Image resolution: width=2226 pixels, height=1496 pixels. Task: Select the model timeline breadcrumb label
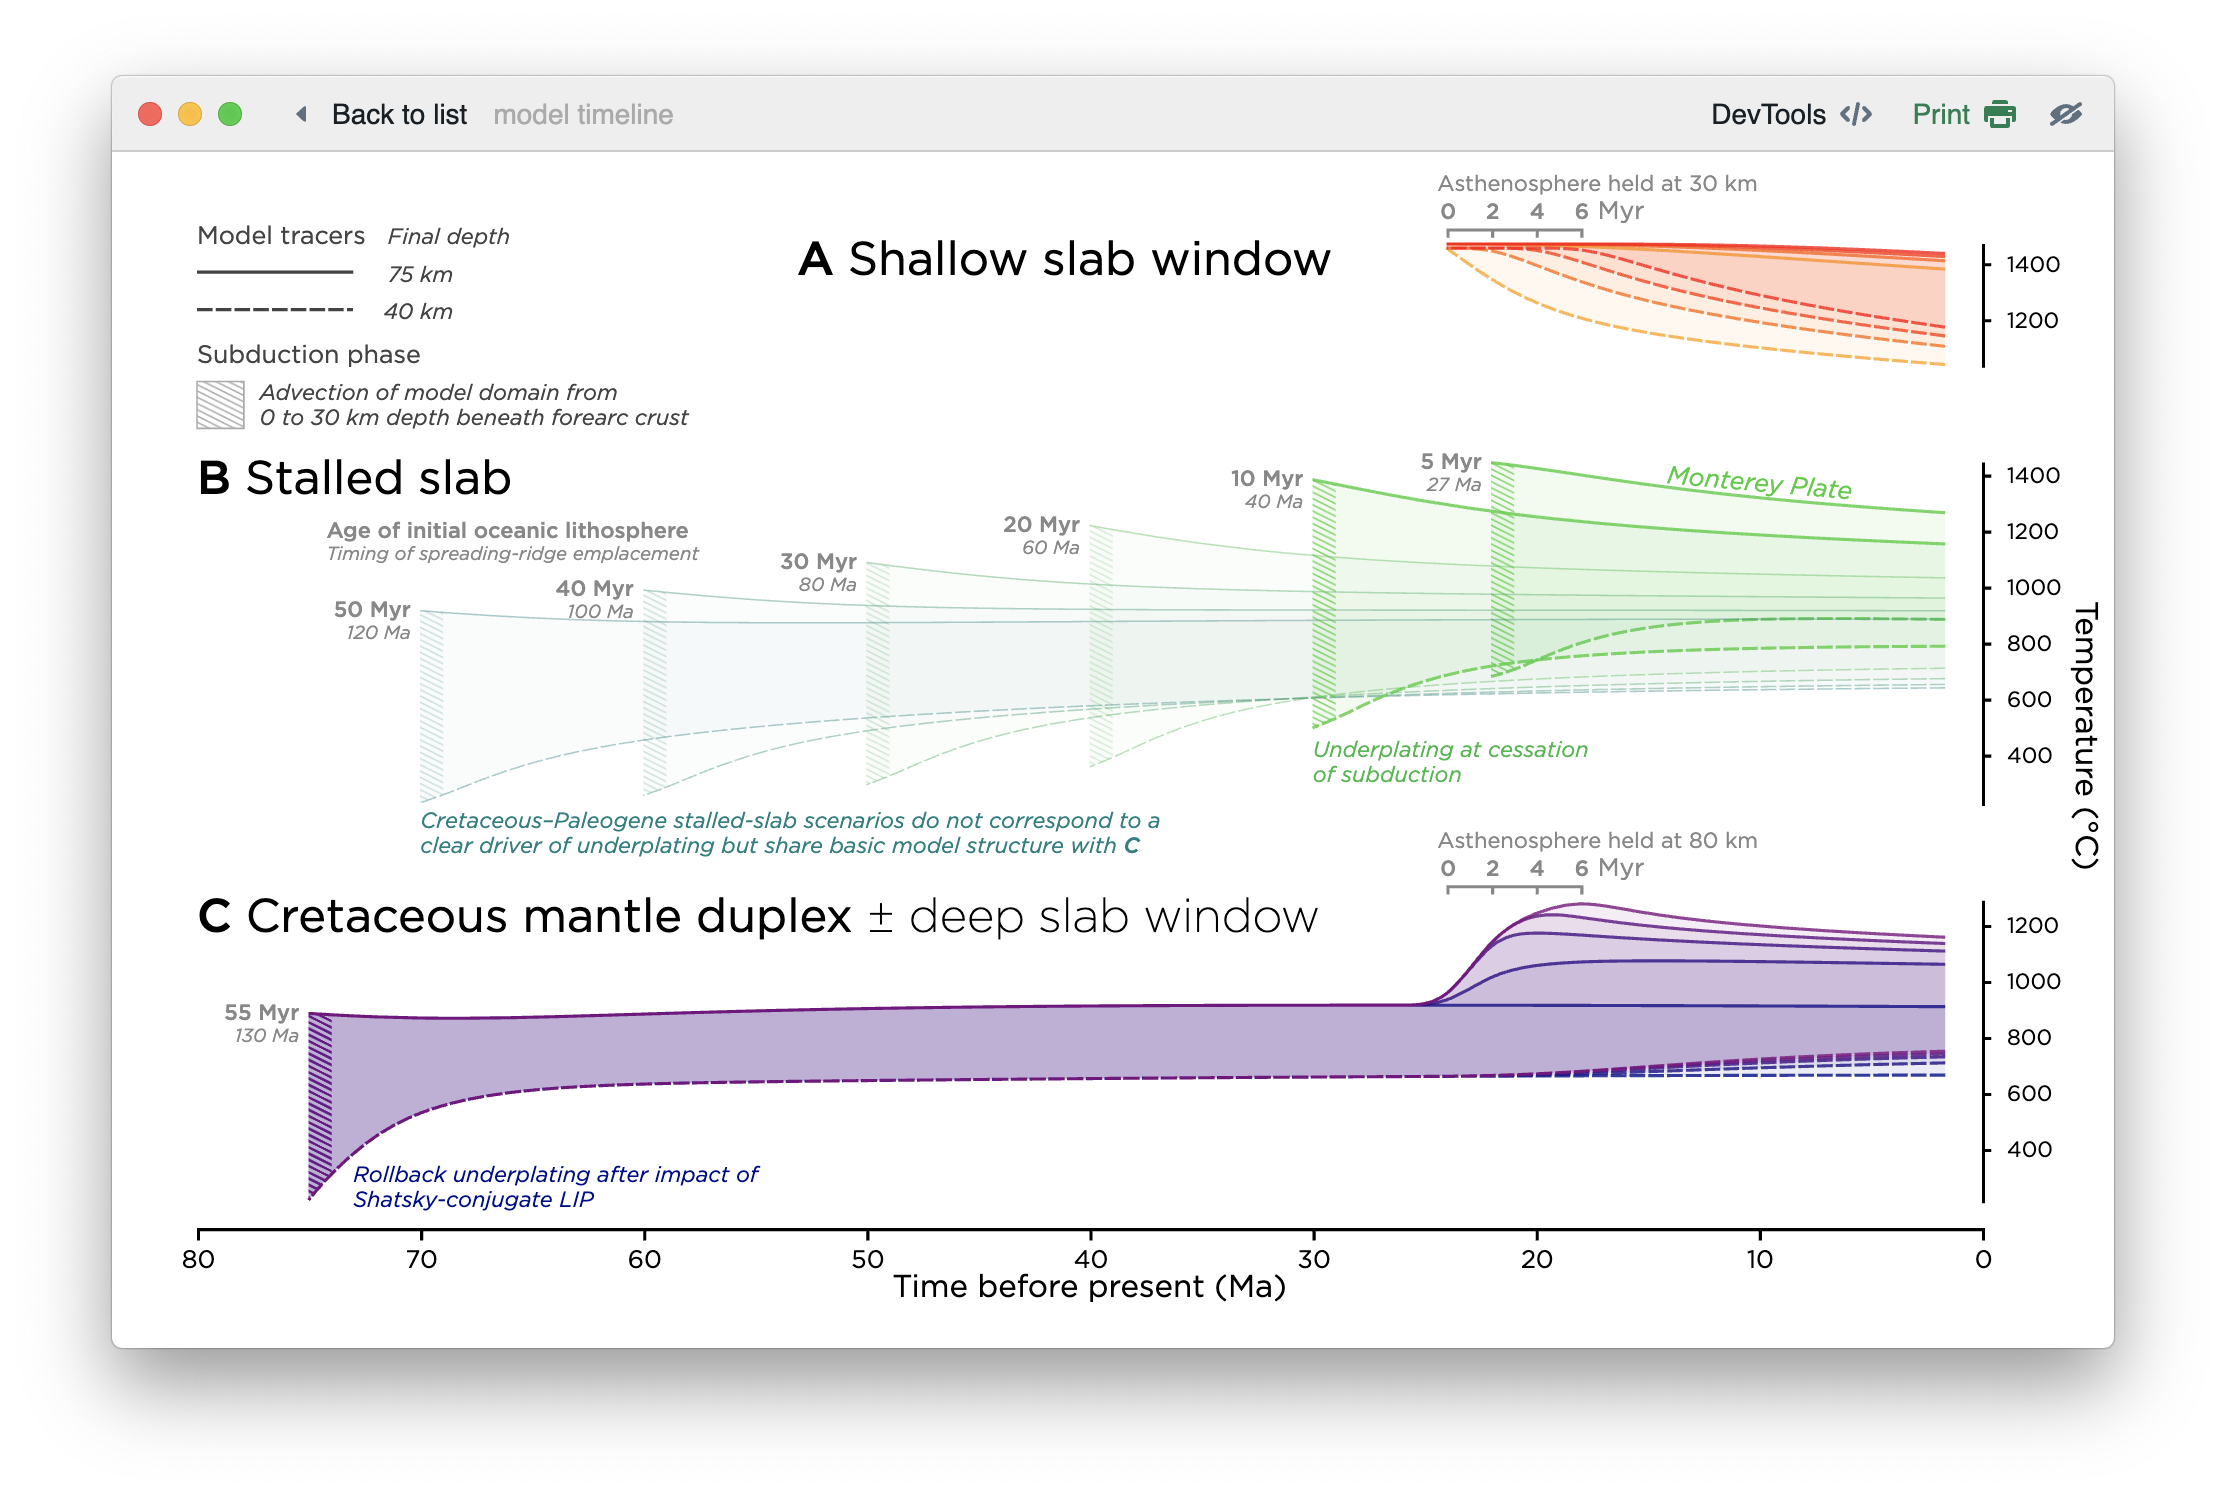(583, 115)
